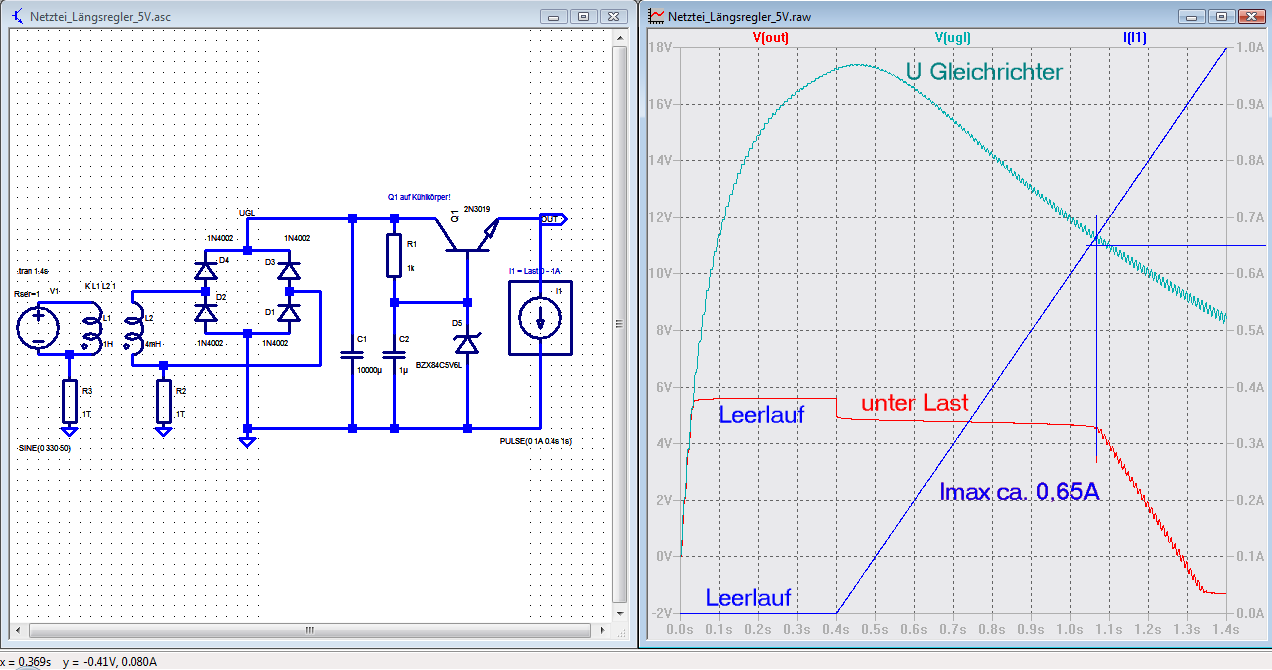Select resistor R1 1k in schematic
The width and height of the screenshot is (1272, 670).
pyautogui.click(x=395, y=256)
